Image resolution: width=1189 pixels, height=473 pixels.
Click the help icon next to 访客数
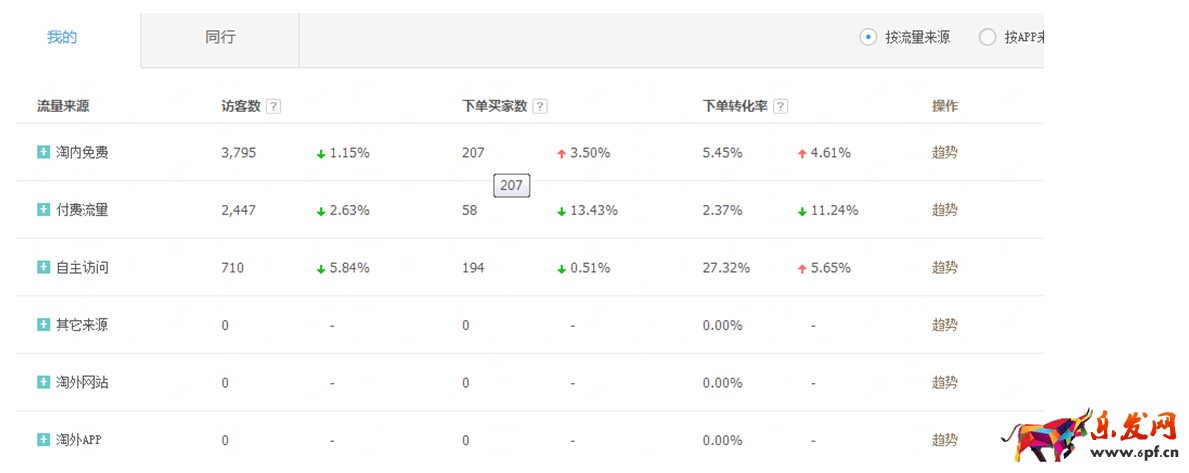tap(273, 107)
